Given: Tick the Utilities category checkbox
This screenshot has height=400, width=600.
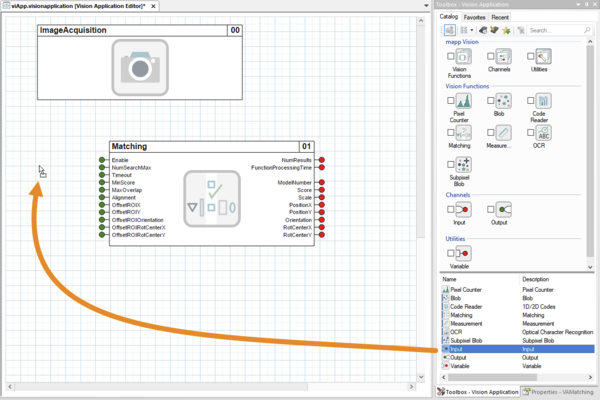Looking at the screenshot, I should pyautogui.click(x=530, y=56).
